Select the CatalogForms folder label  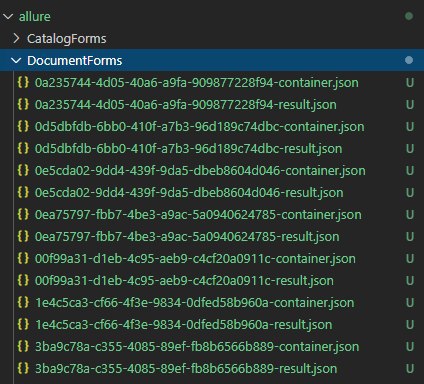(67, 39)
